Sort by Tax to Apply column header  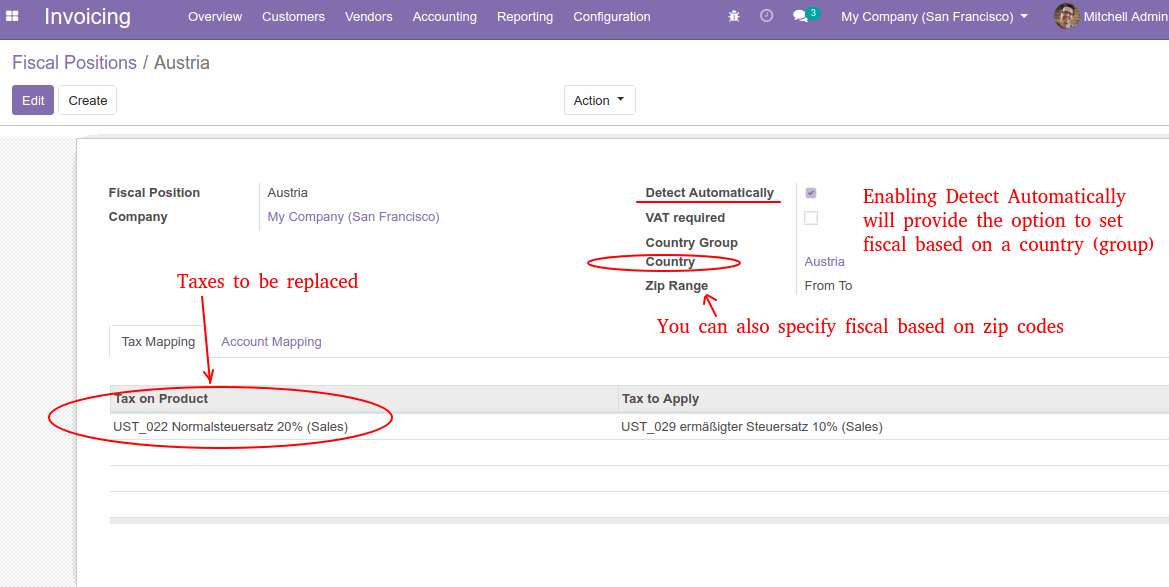(x=893, y=399)
